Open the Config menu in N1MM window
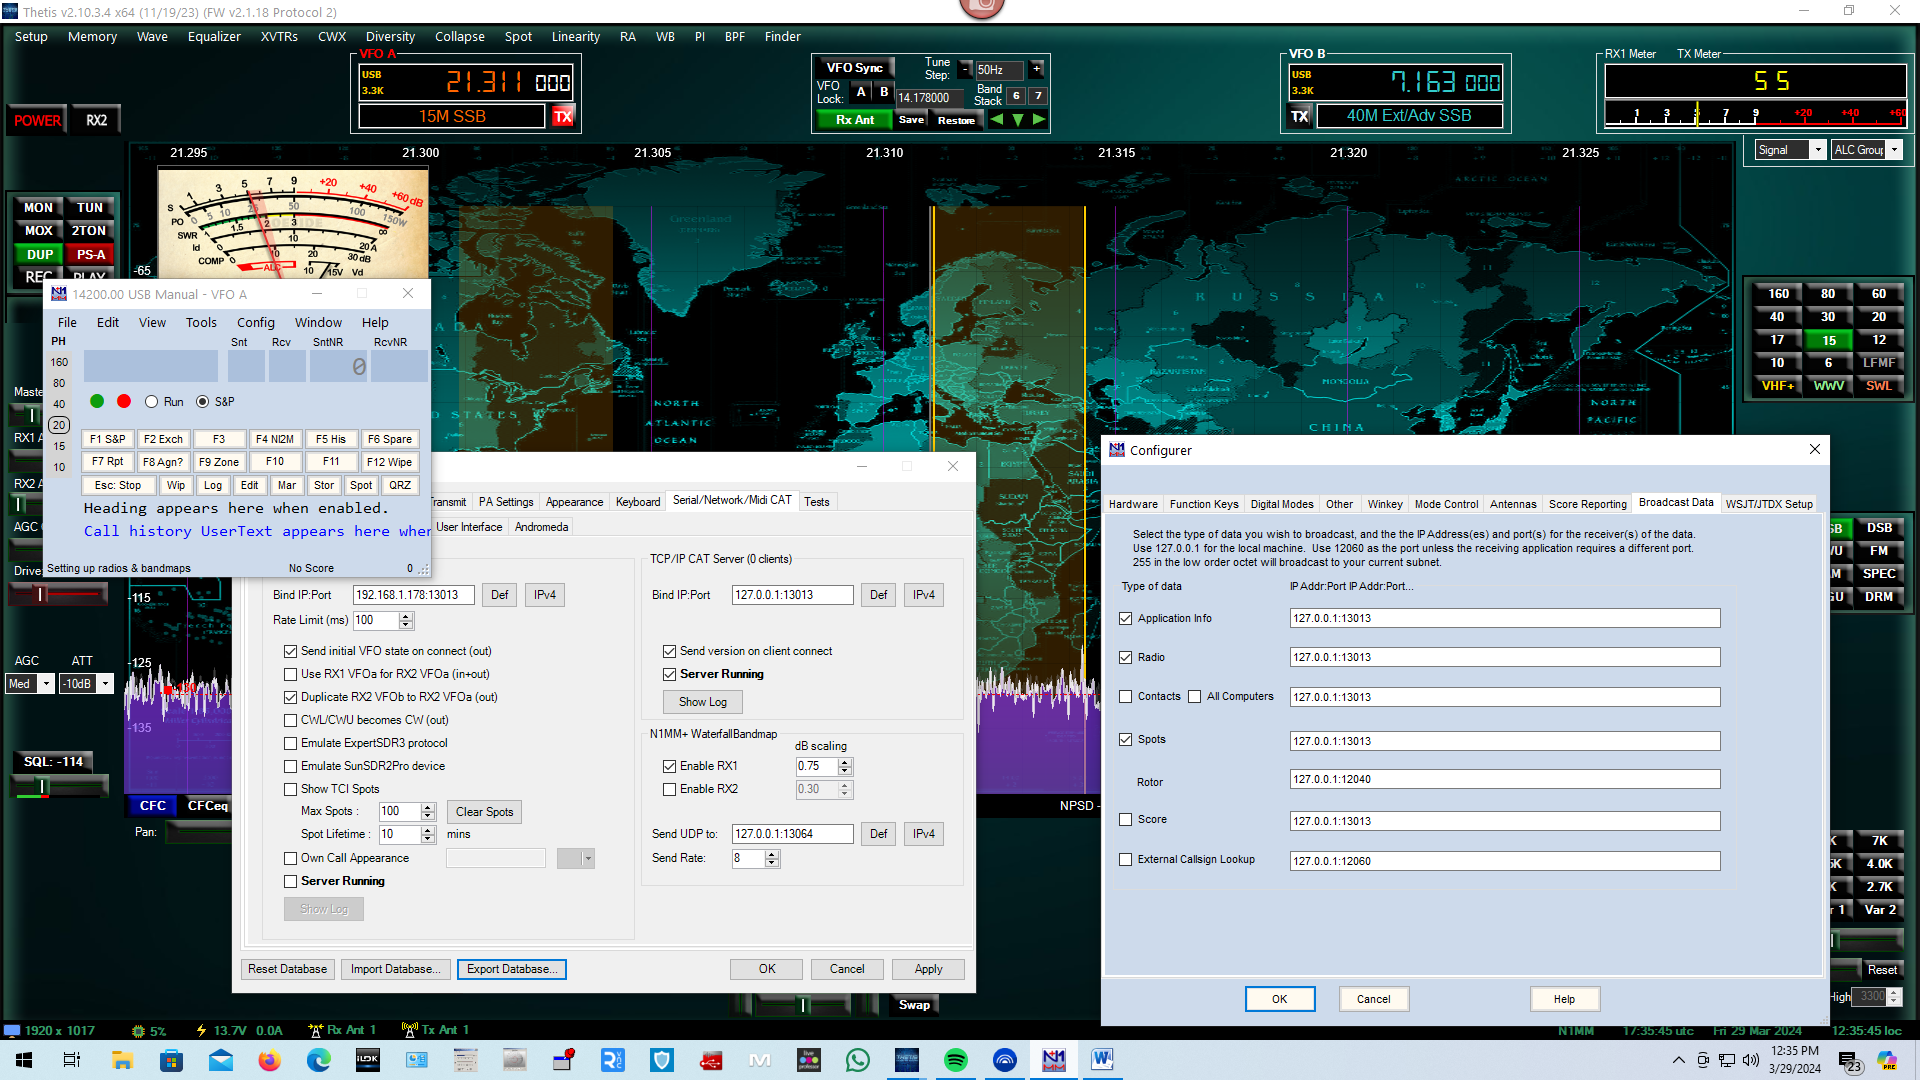This screenshot has width=1920, height=1080. point(255,322)
